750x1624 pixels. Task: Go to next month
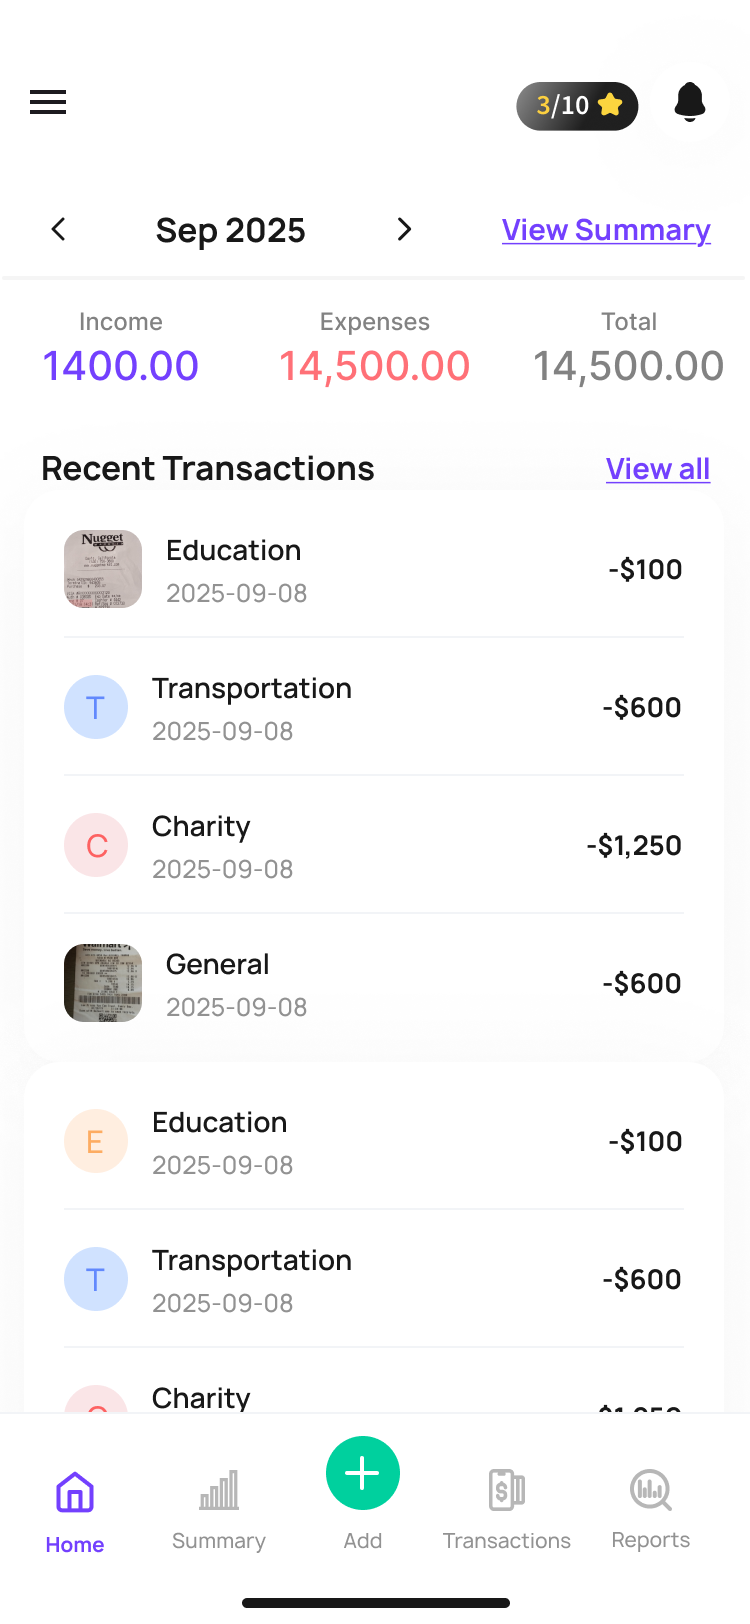point(404,230)
